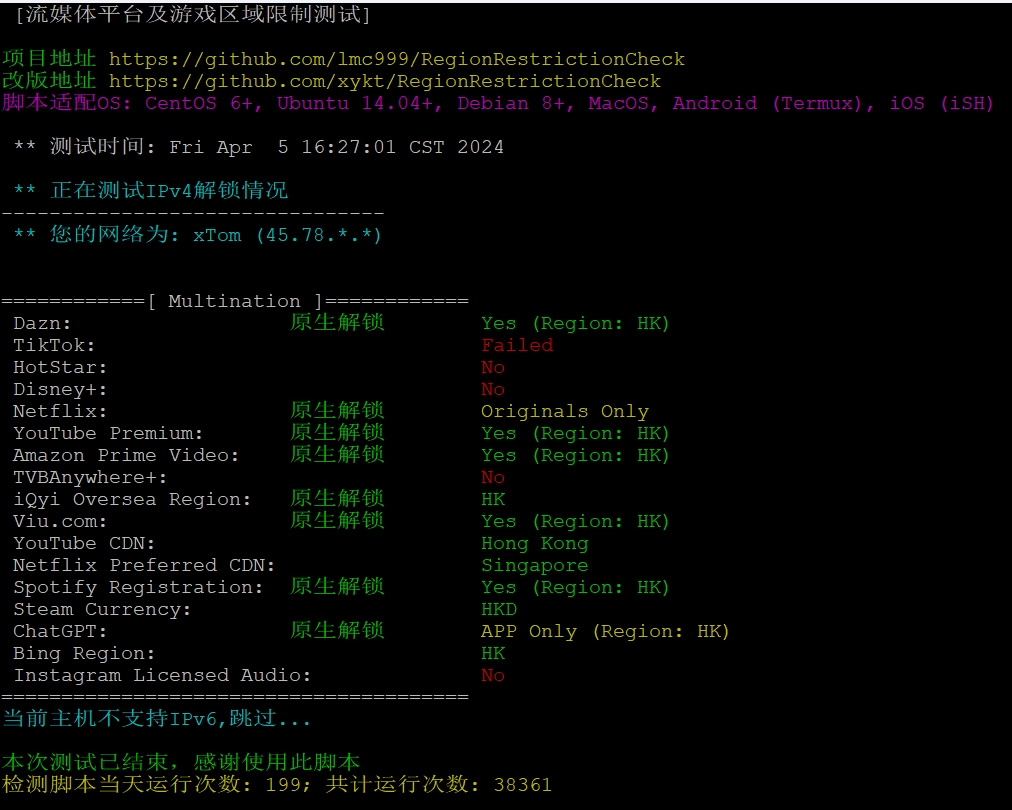Viewport: 1012px width, 810px height.
Task: Click 原生解锁 in the Dazn row
Action: pos(337,323)
